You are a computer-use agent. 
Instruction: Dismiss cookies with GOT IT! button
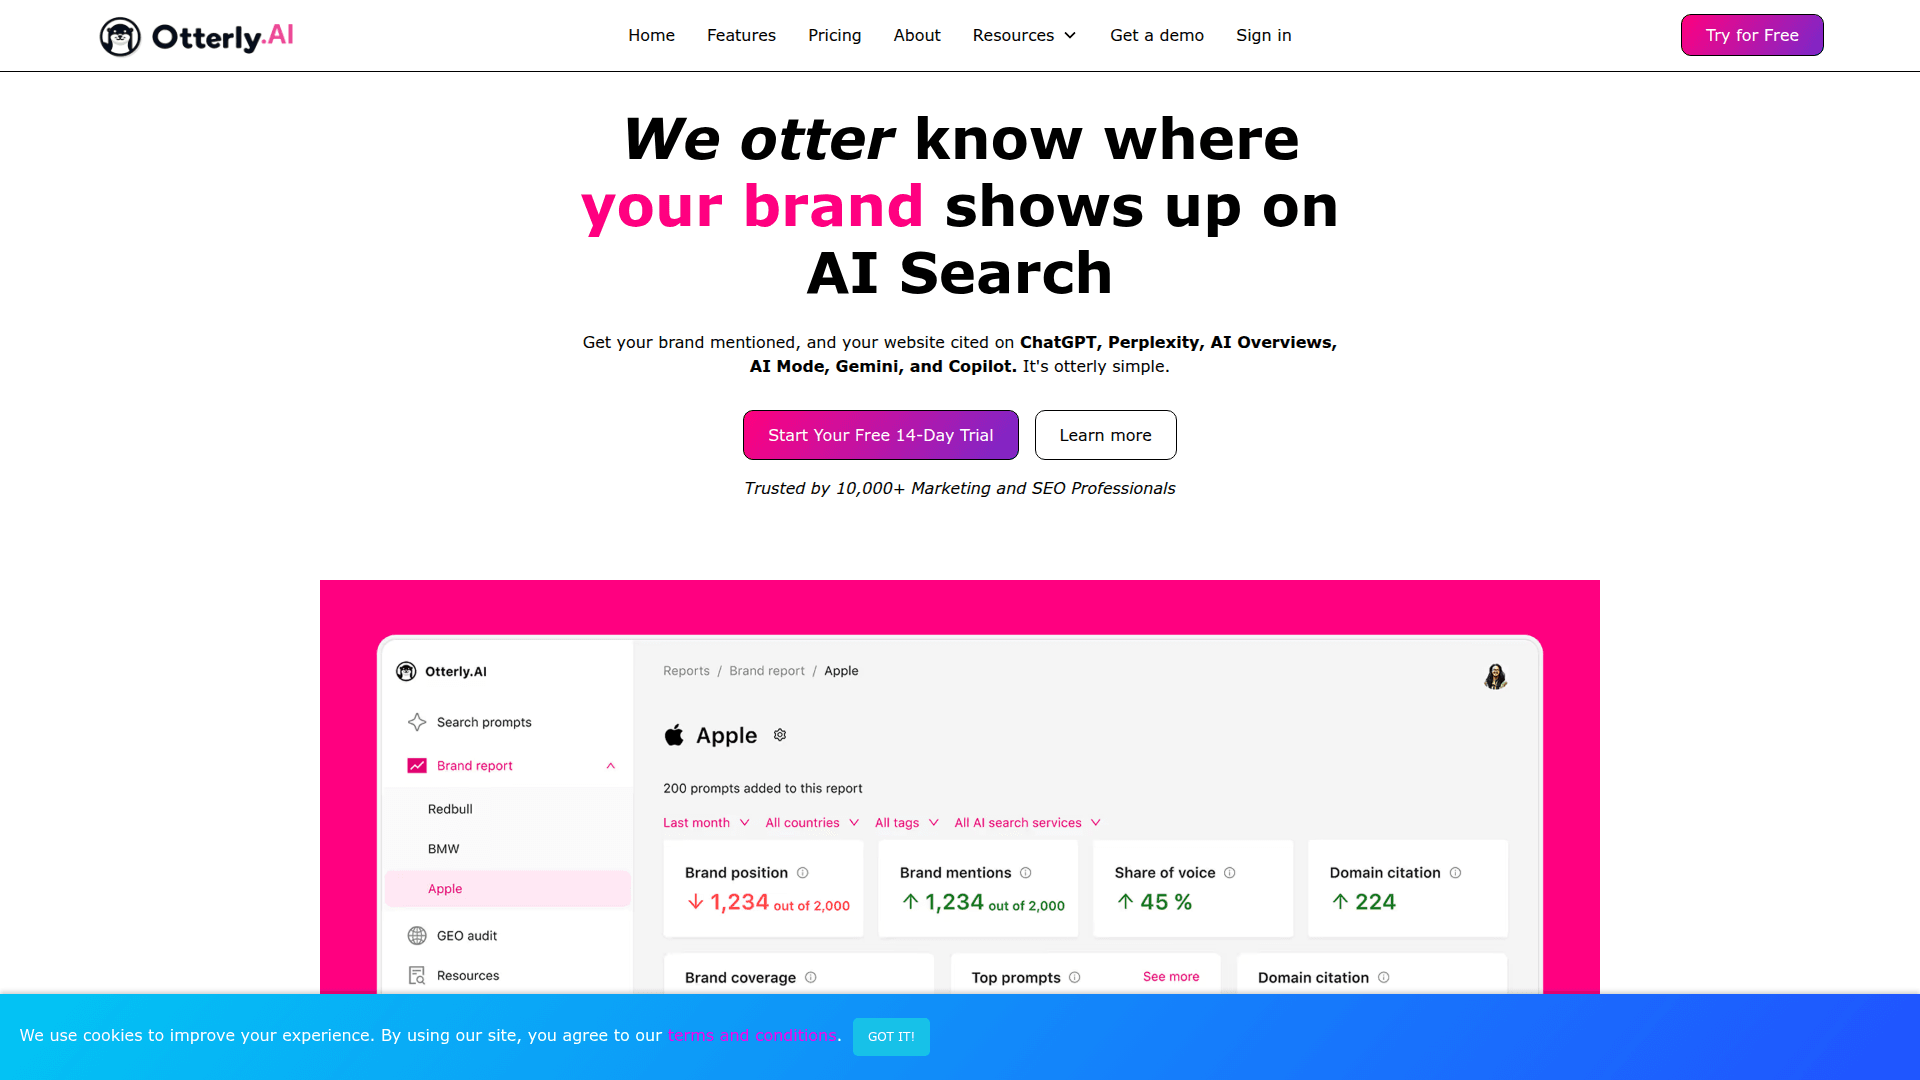pos(891,1036)
